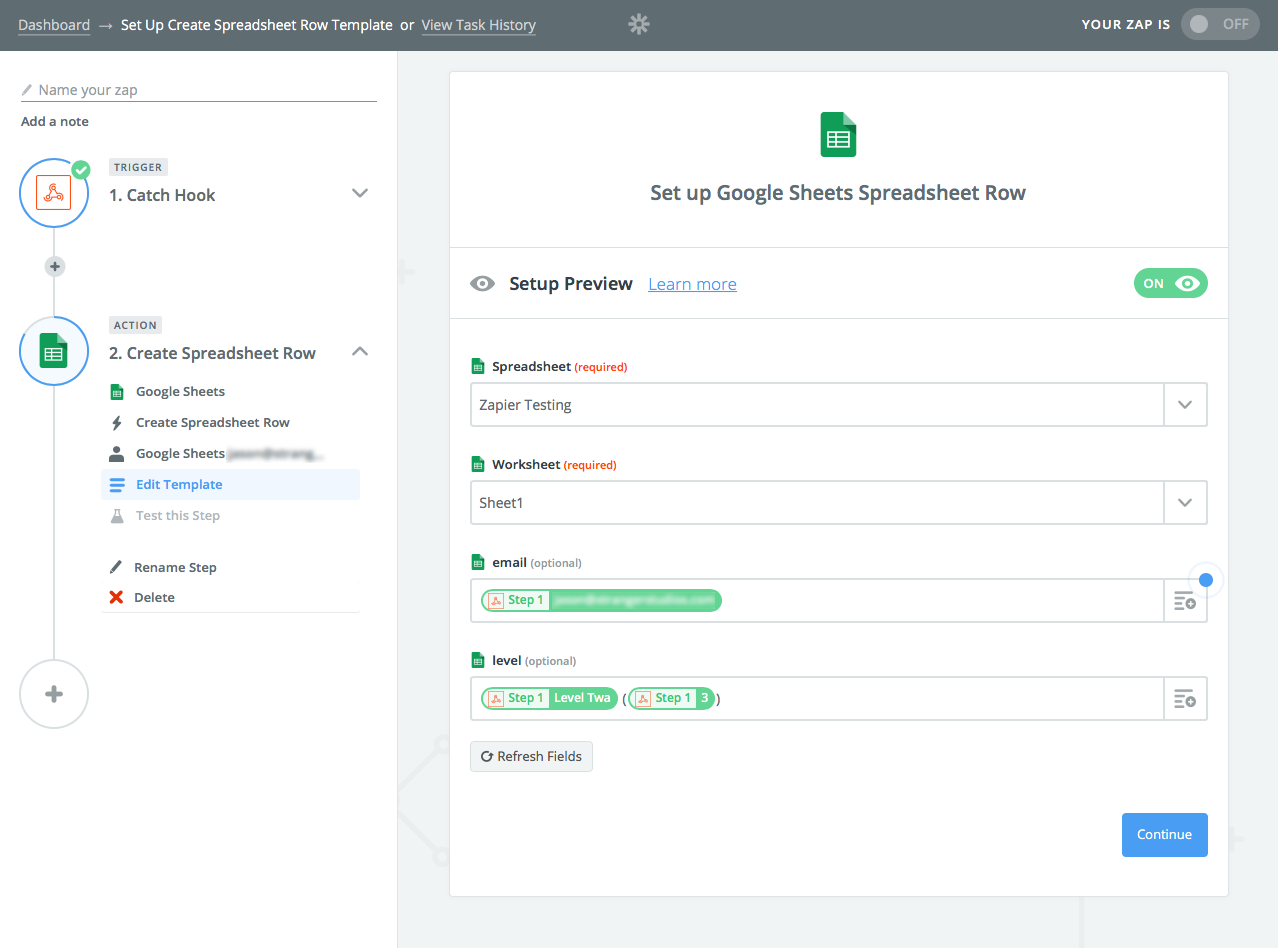Screen dimensions: 1278x948
Task: Open the Spreadsheet dropdown
Action: 1185,405
